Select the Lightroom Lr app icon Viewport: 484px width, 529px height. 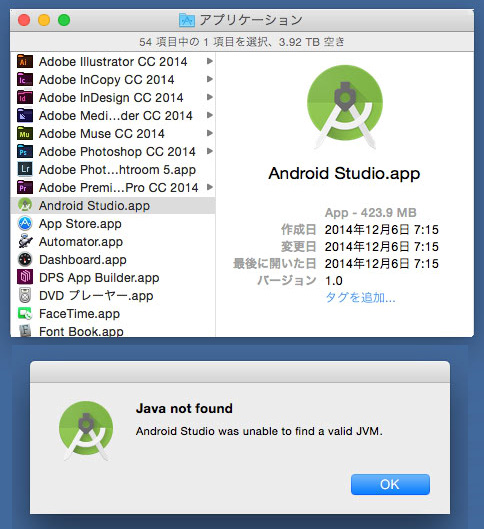pos(25,169)
